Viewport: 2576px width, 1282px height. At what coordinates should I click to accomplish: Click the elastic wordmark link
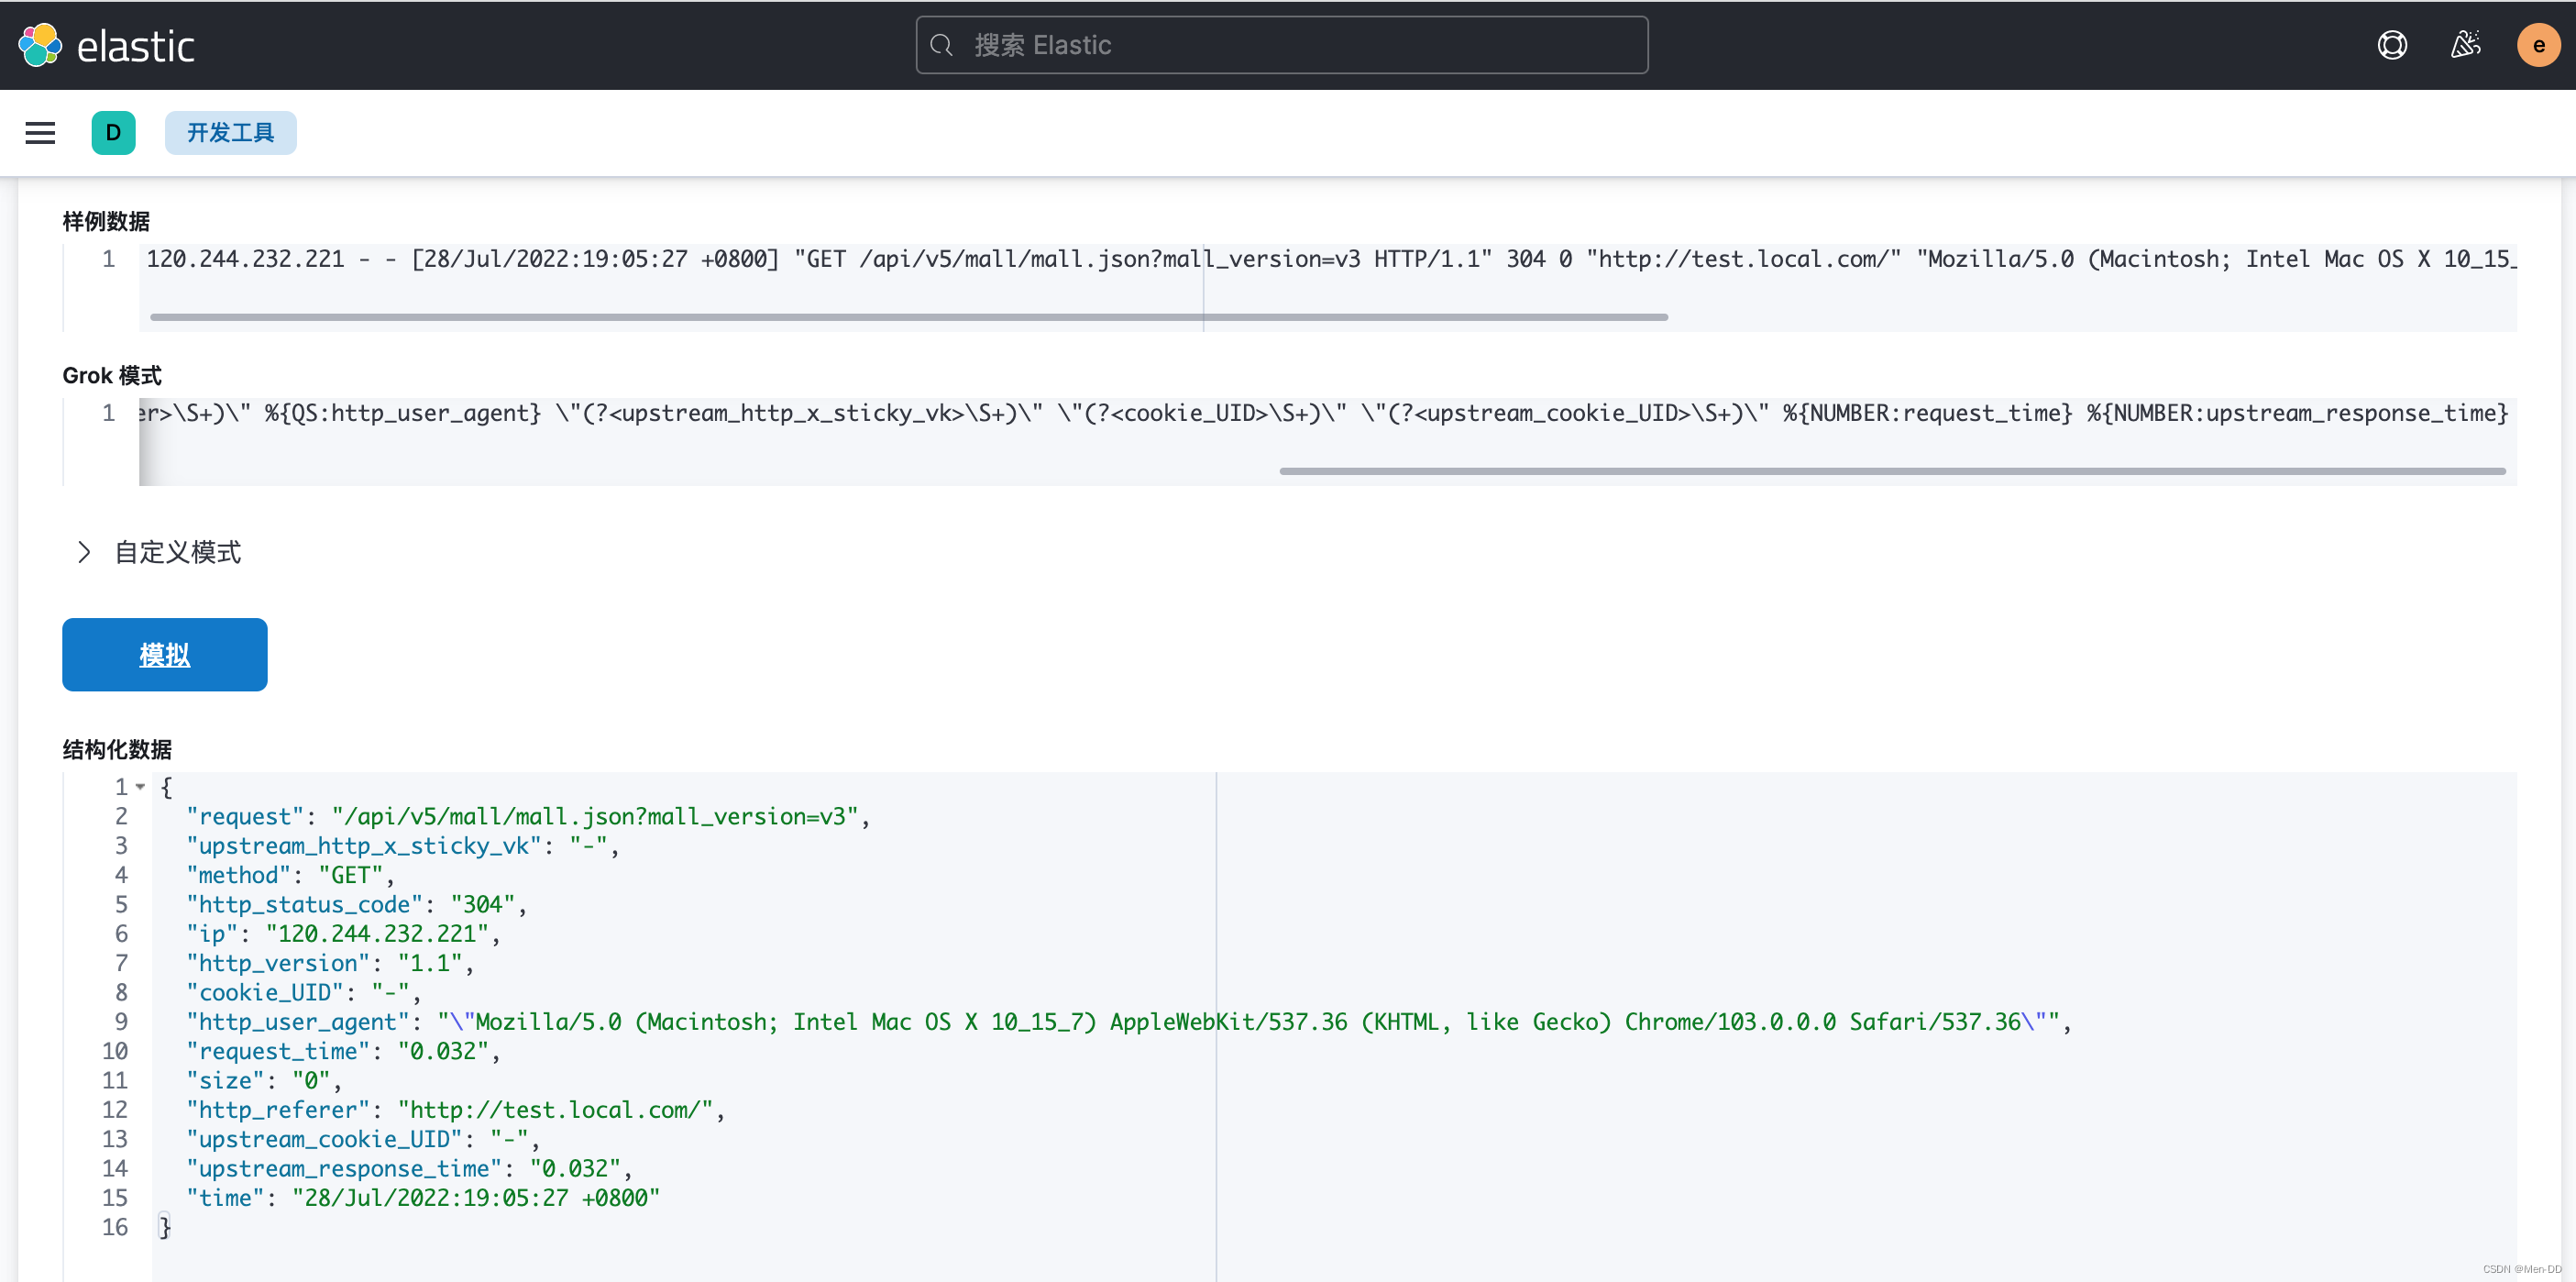click(x=136, y=47)
